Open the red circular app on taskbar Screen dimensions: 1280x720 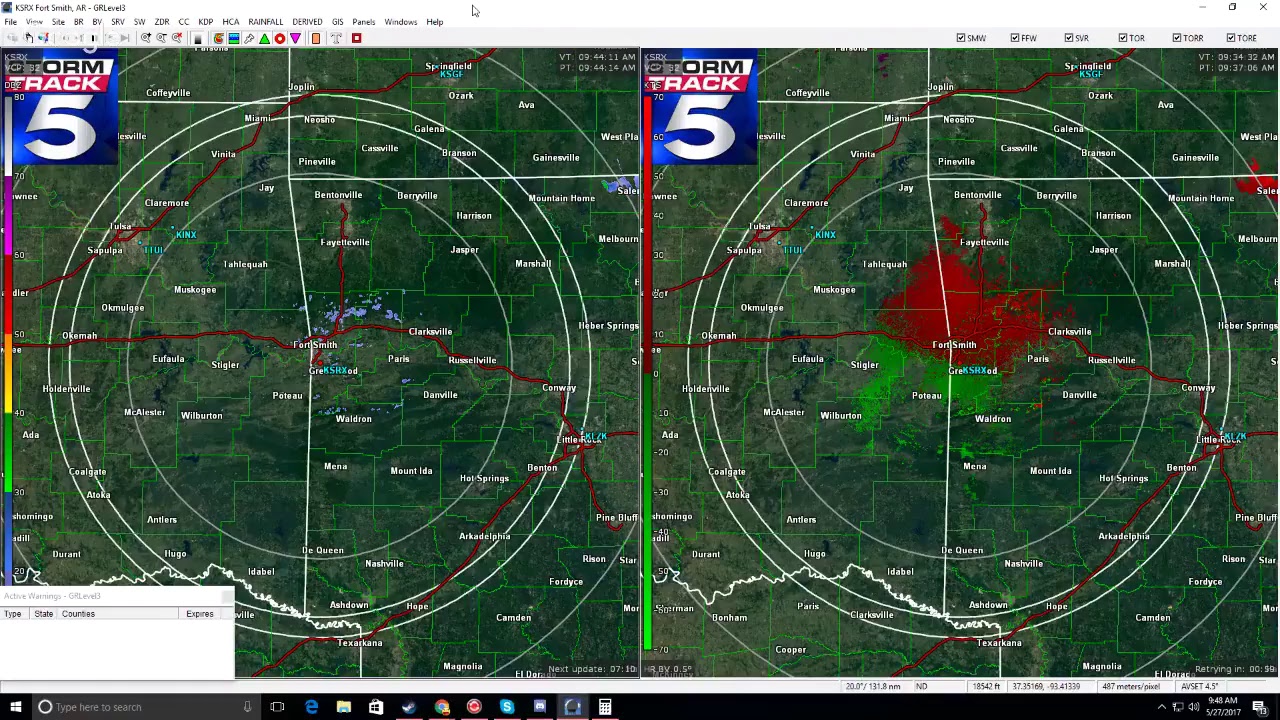tap(474, 707)
